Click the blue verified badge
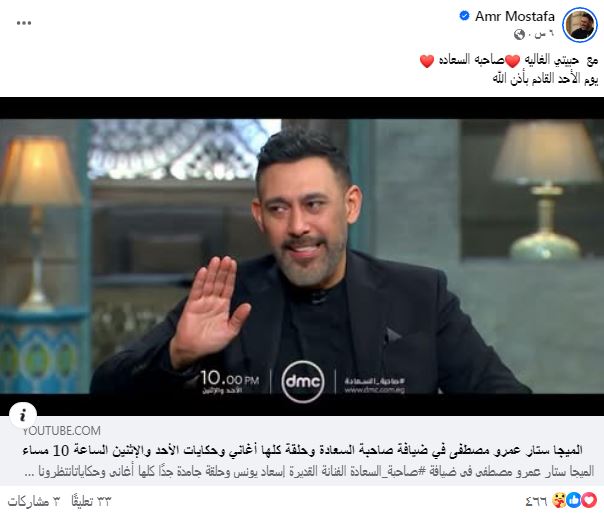 pos(465,16)
